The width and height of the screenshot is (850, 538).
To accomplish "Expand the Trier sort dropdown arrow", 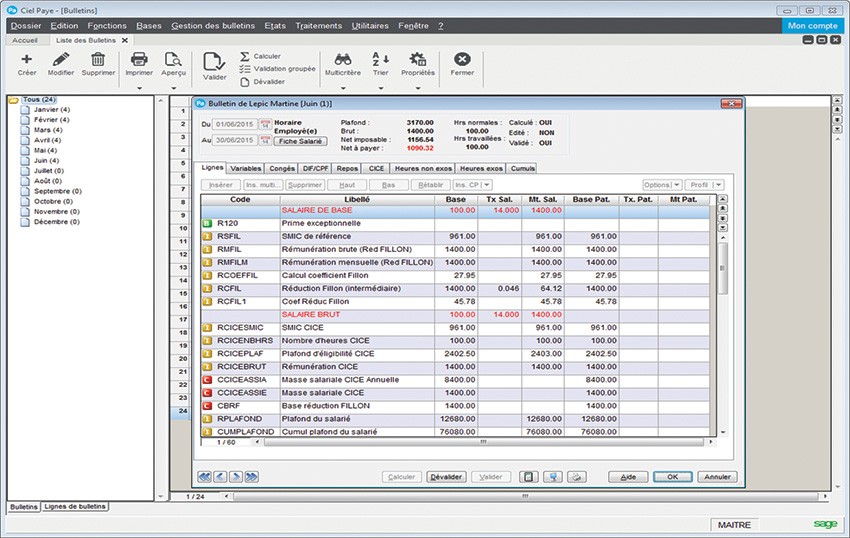I will point(380,88).
